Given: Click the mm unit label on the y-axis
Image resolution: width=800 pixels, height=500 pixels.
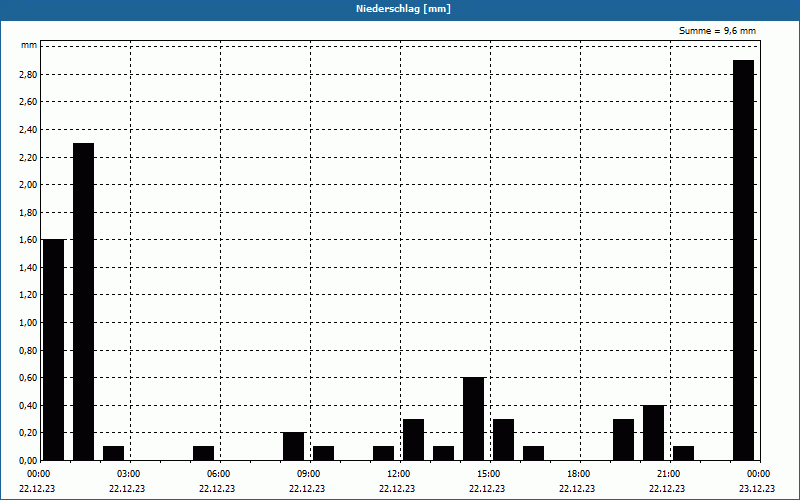Looking at the screenshot, I should pyautogui.click(x=29, y=45).
